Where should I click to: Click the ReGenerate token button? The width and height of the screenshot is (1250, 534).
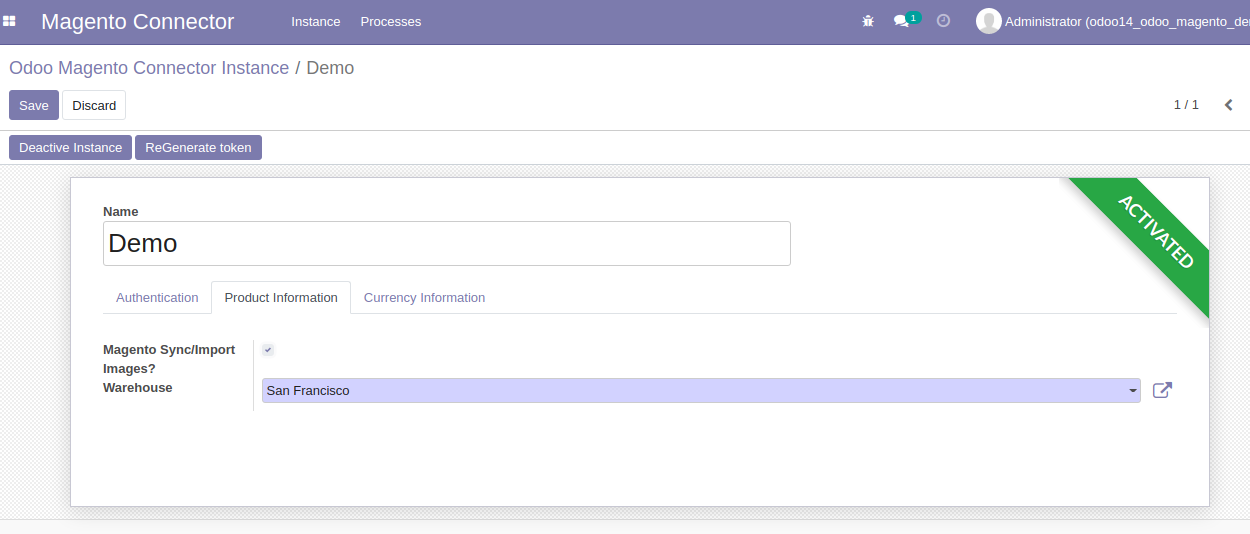198,148
